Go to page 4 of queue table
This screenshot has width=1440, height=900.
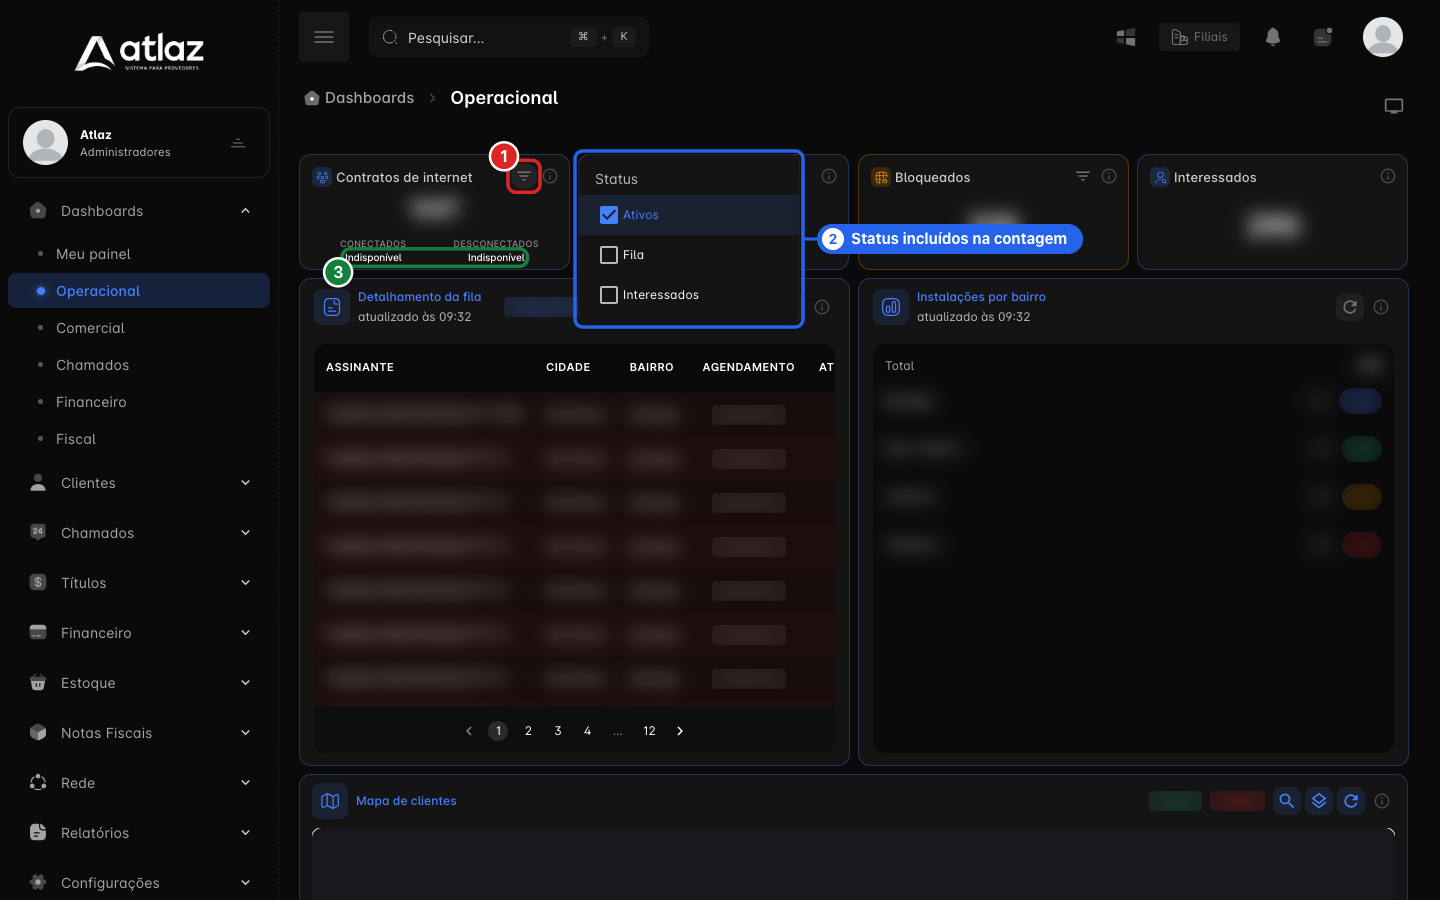pos(587,731)
